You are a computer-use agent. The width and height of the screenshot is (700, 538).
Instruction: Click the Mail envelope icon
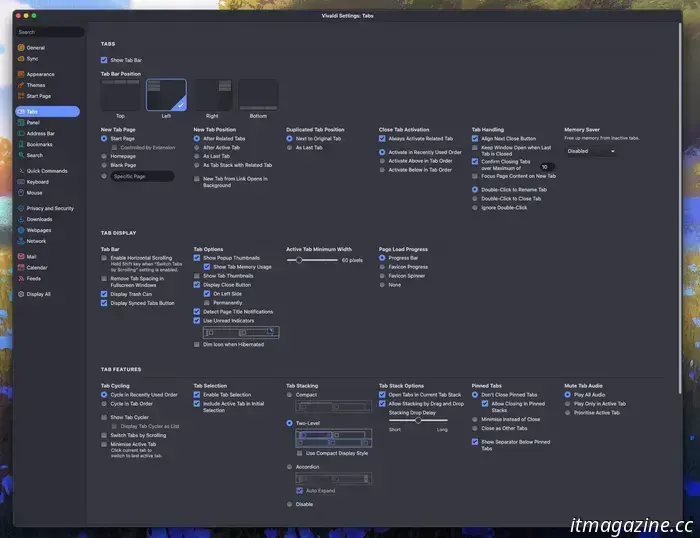[21, 257]
